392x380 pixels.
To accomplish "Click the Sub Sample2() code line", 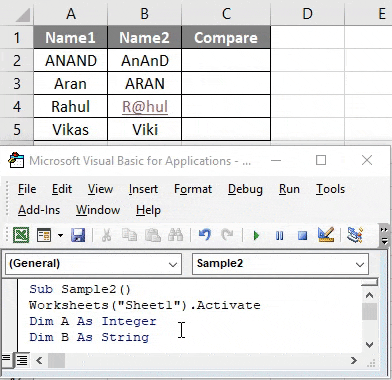I will click(80, 289).
